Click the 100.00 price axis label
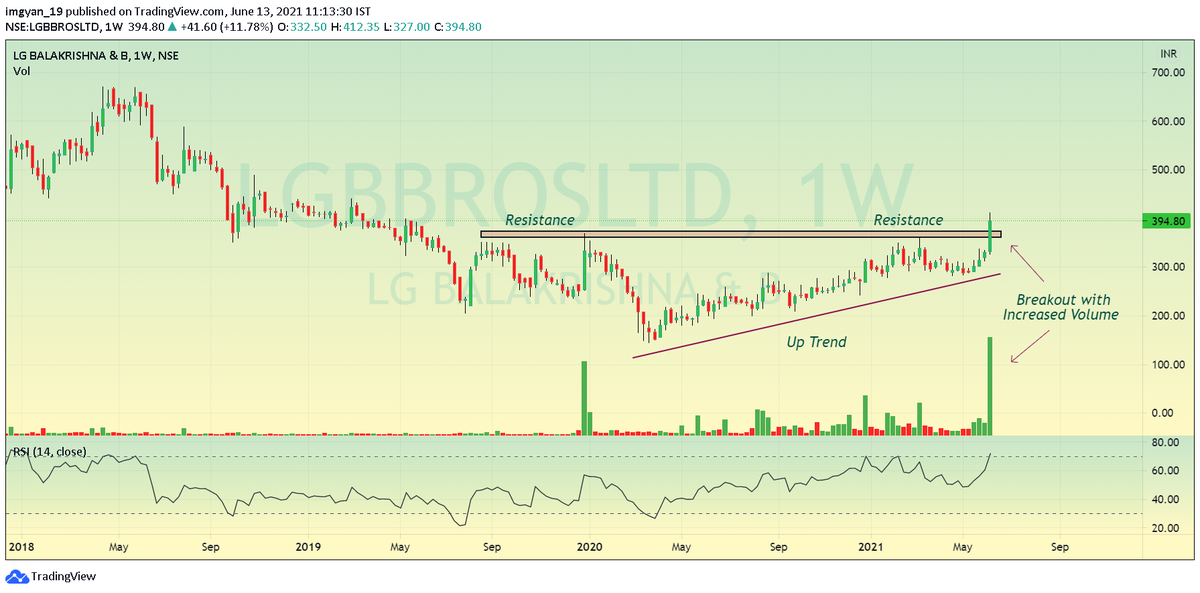The width and height of the screenshot is (1200, 593). 1167,365
